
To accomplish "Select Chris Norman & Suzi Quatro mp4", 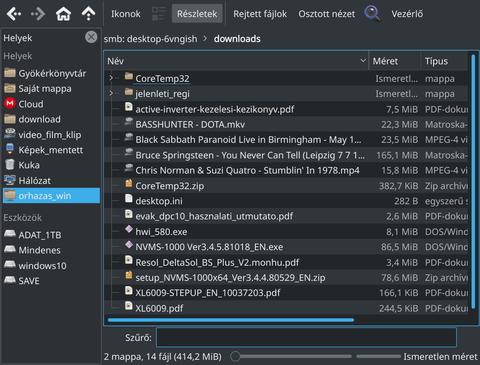I will coord(286,170).
